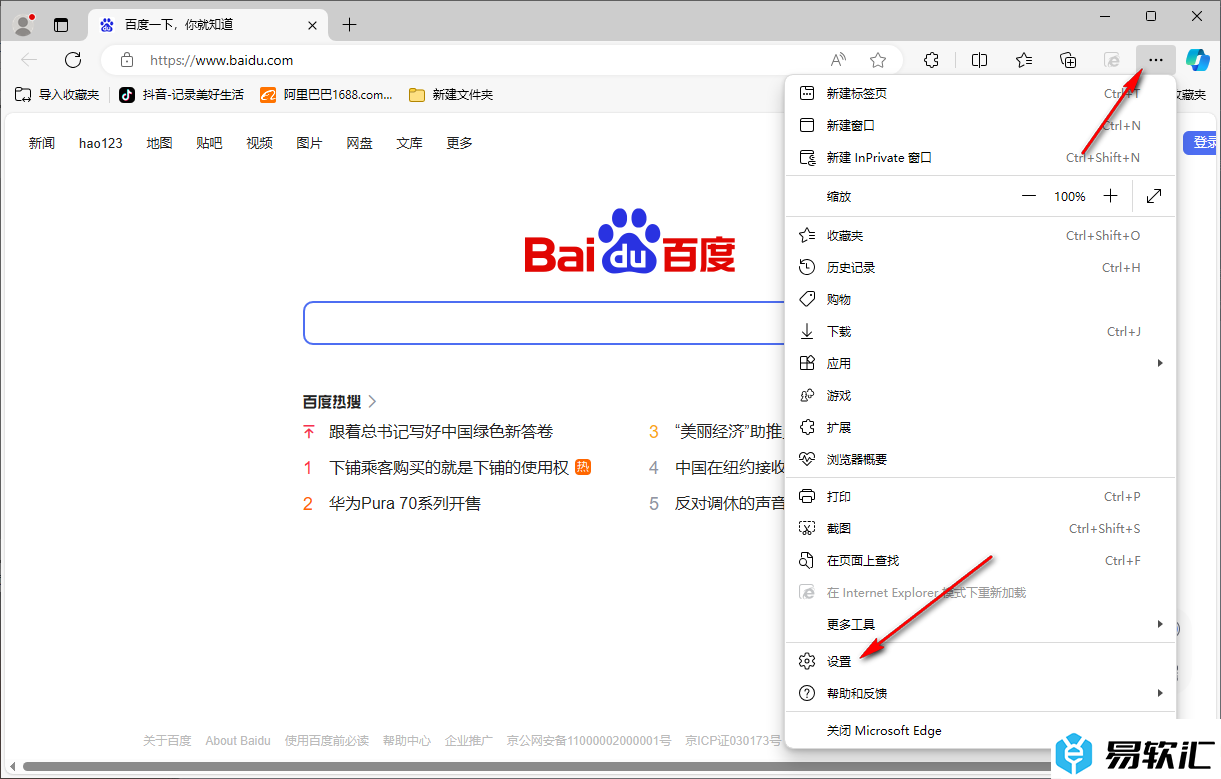Screen dimensions: 1221x779
Task: Click the 文库 link
Action: click(409, 143)
